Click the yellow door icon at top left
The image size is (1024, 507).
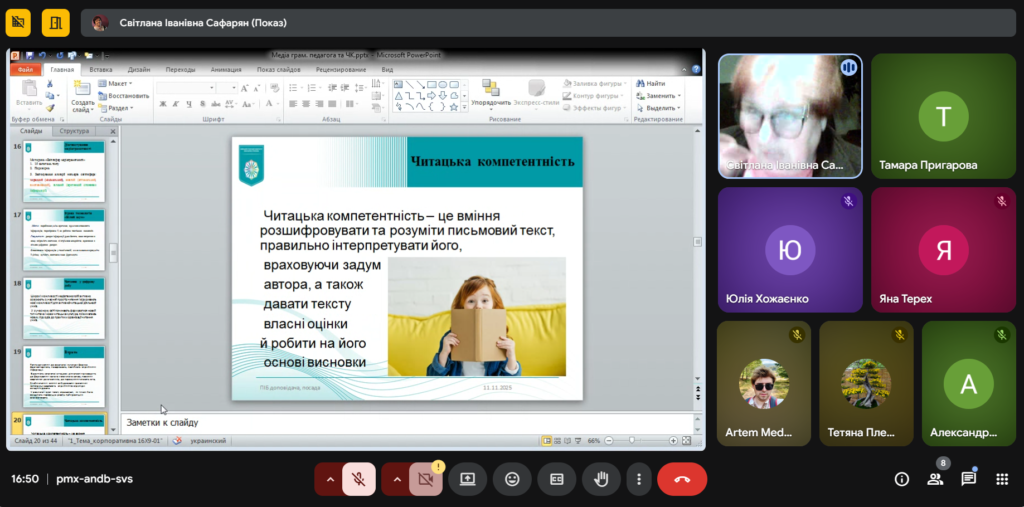coord(58,20)
